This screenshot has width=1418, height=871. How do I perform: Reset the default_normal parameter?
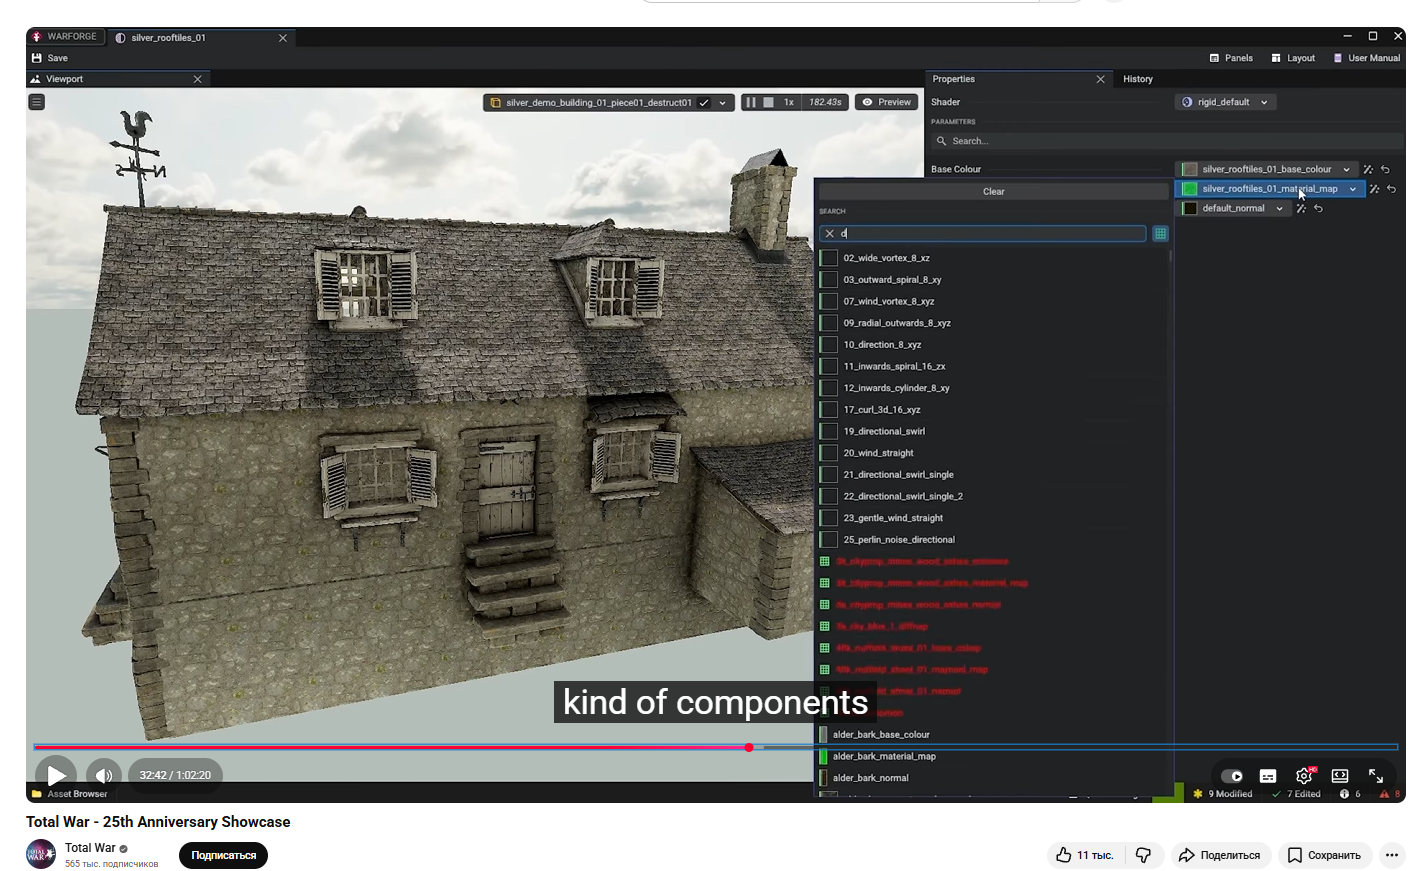(1318, 209)
